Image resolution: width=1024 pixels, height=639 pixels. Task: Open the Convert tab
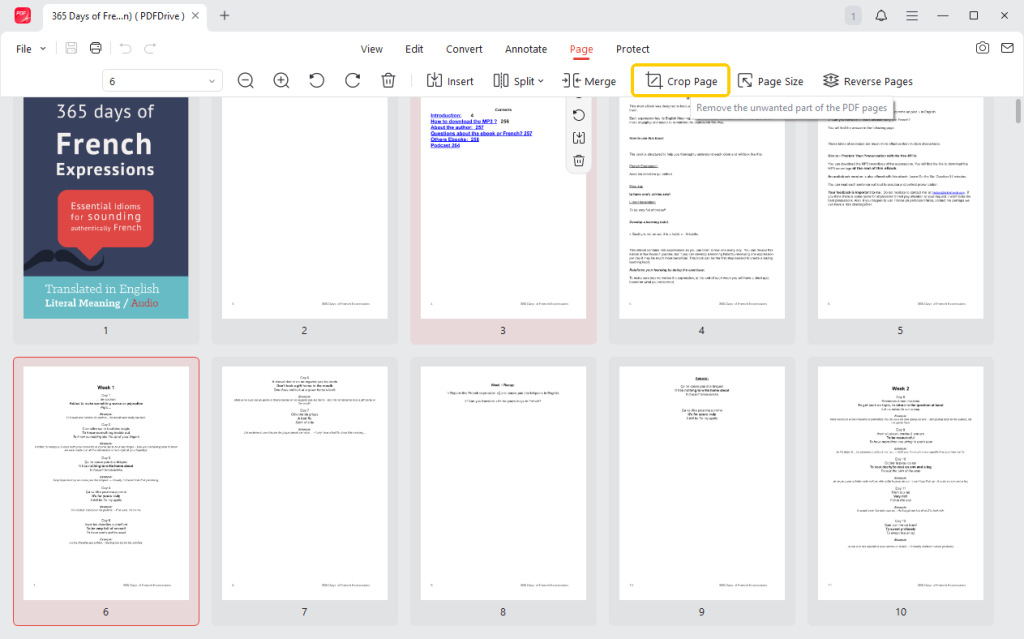click(464, 49)
